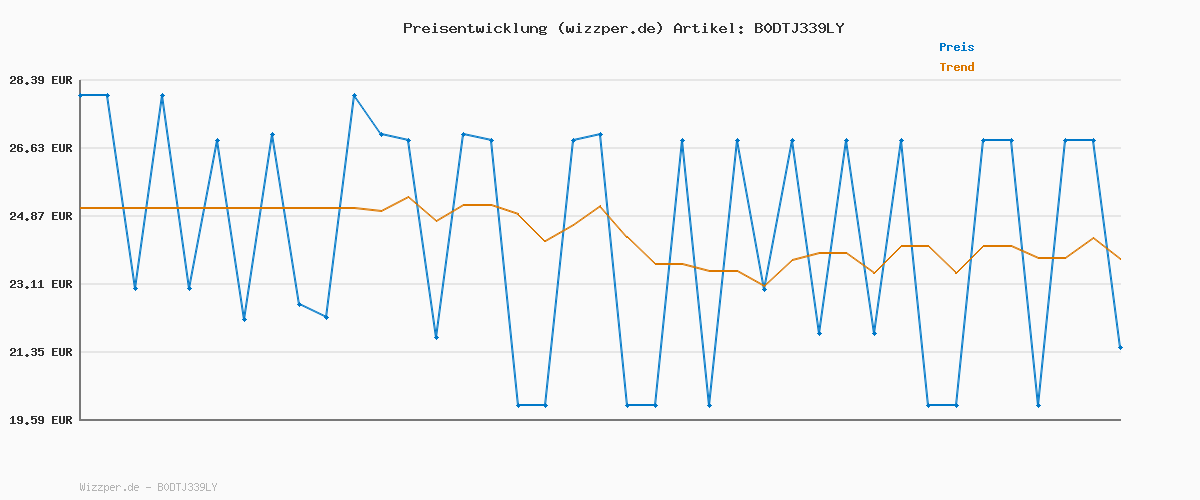Select the leftmost price point on the bottom axis
Screen dimensions: 1200x500
point(518,405)
